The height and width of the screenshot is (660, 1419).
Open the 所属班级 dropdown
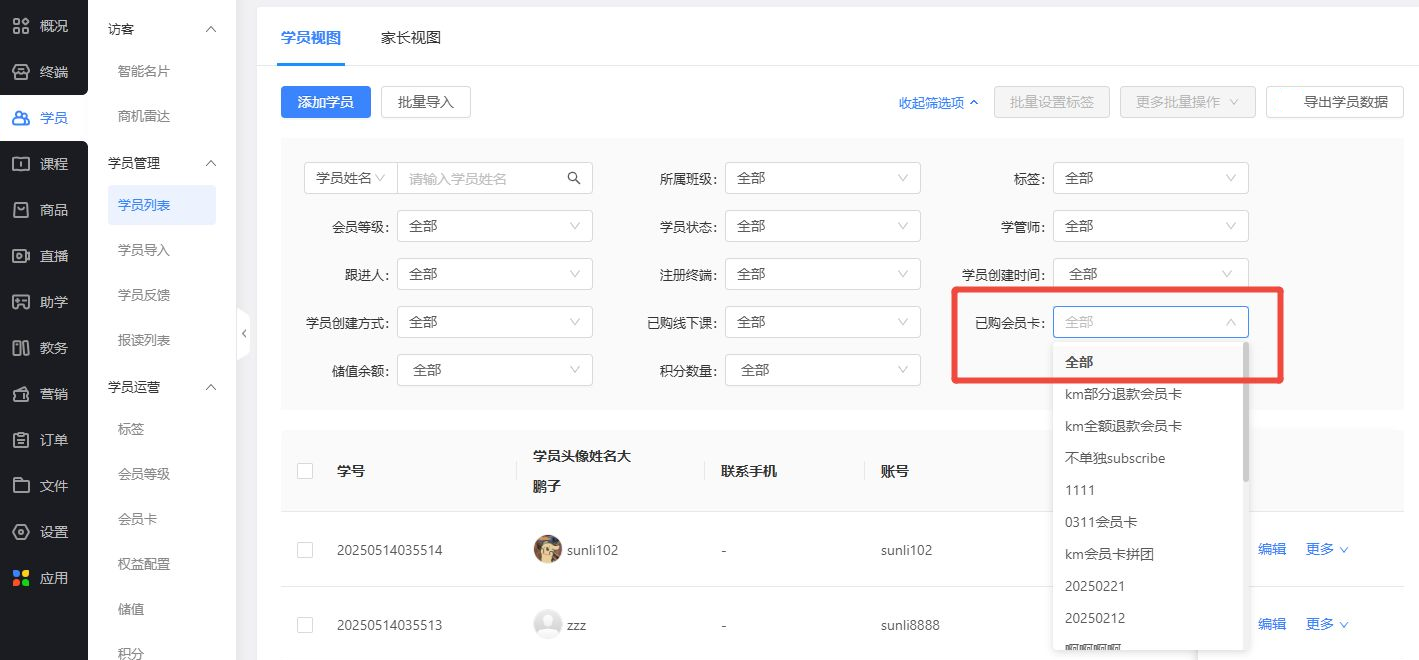(823, 178)
